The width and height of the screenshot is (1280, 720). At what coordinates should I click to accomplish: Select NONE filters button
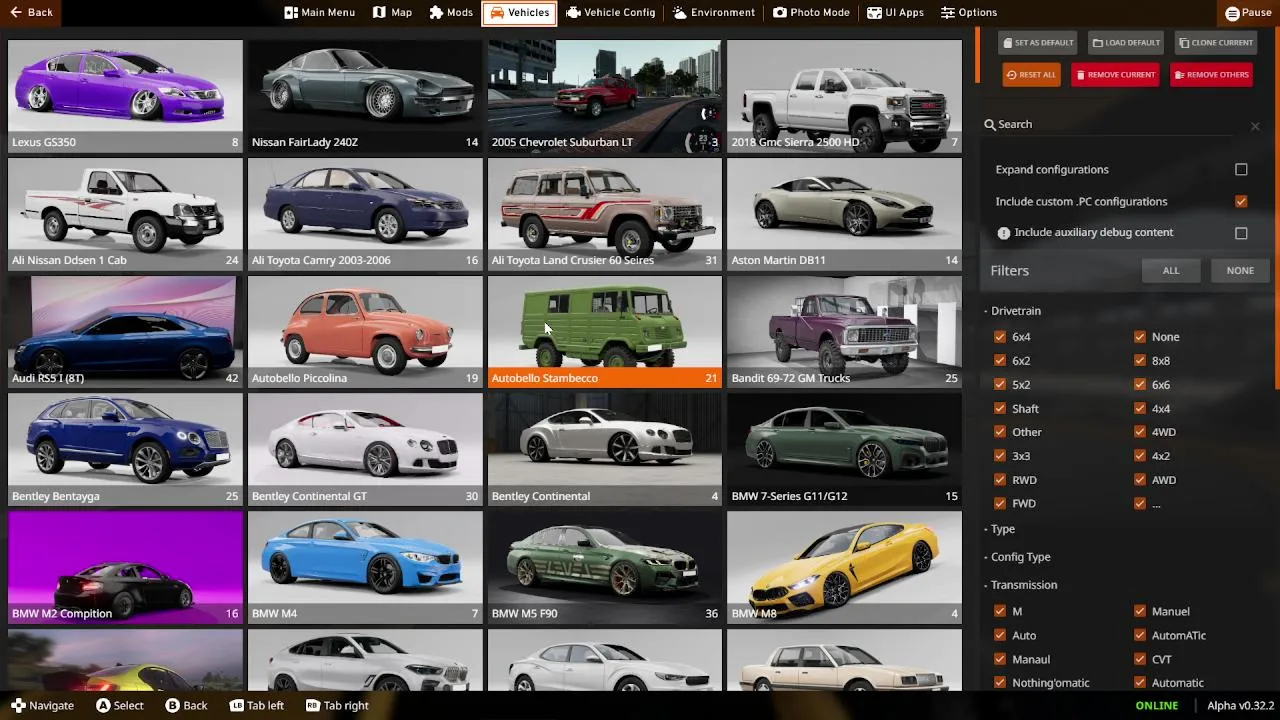tap(1240, 271)
